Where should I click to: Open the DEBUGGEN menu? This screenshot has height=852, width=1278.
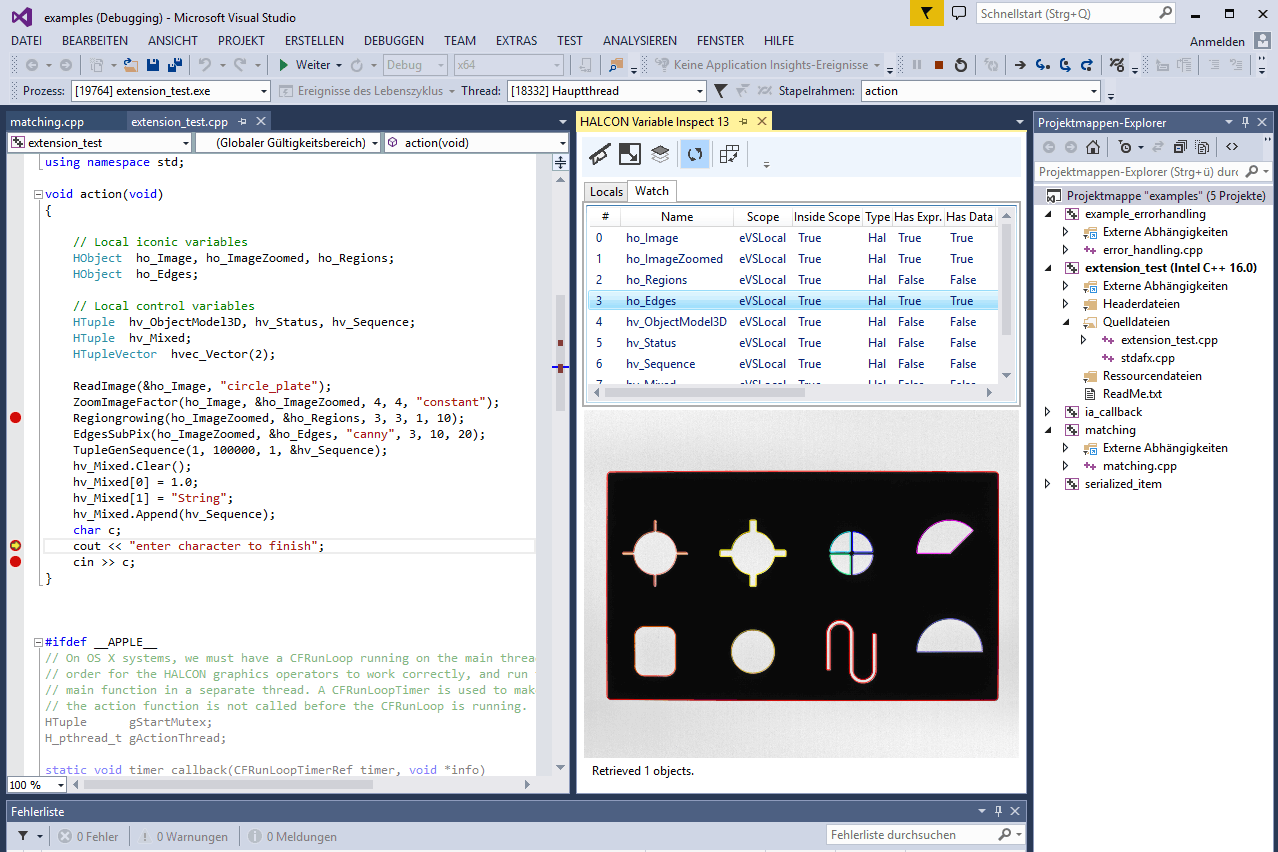[393, 41]
